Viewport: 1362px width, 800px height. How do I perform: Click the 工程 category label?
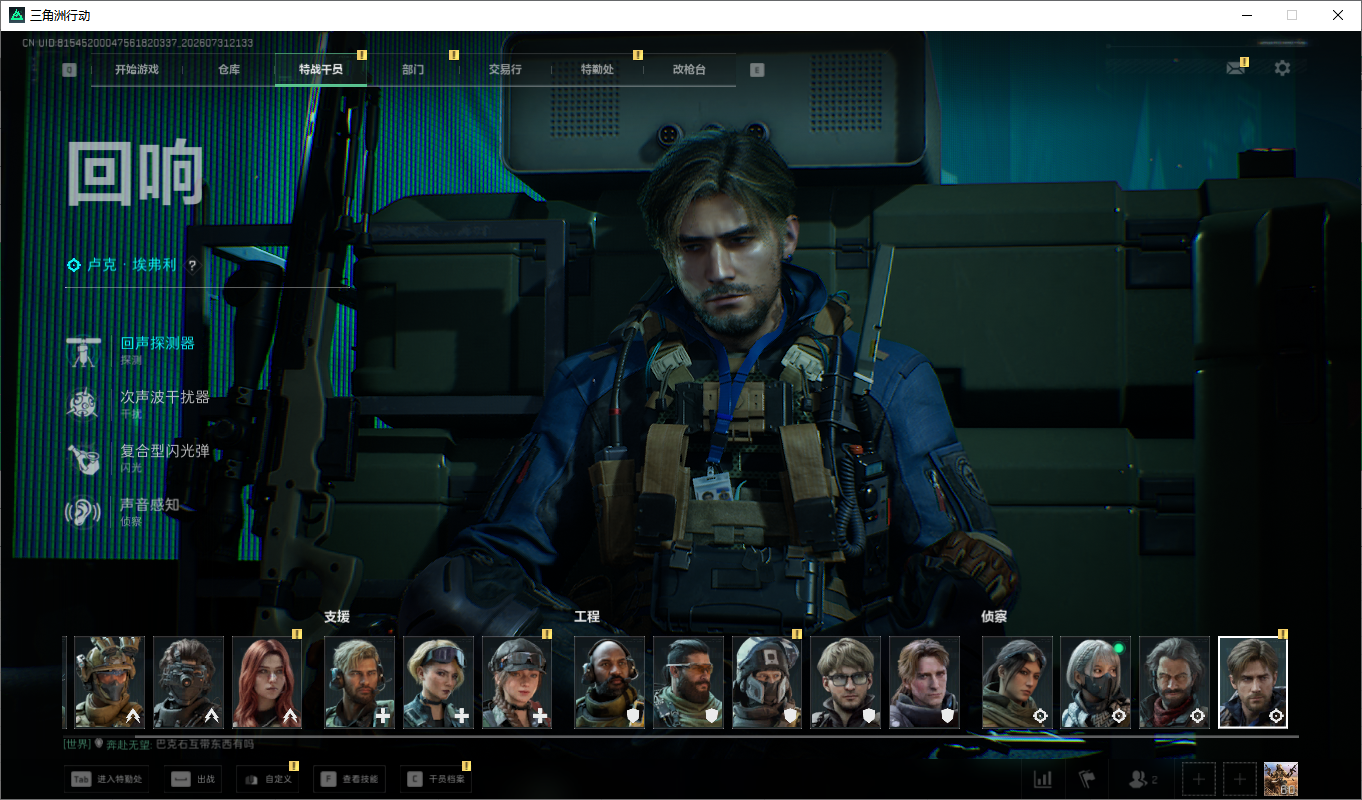click(587, 617)
